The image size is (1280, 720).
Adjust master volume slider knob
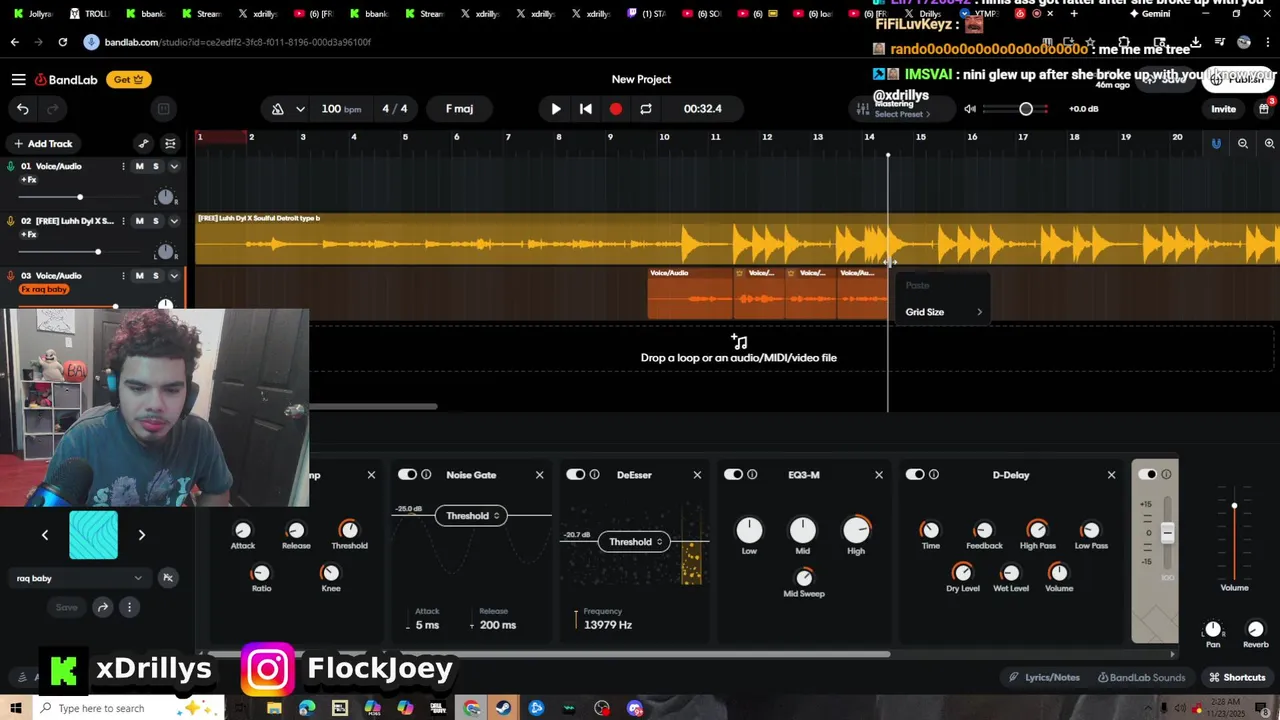[1026, 109]
